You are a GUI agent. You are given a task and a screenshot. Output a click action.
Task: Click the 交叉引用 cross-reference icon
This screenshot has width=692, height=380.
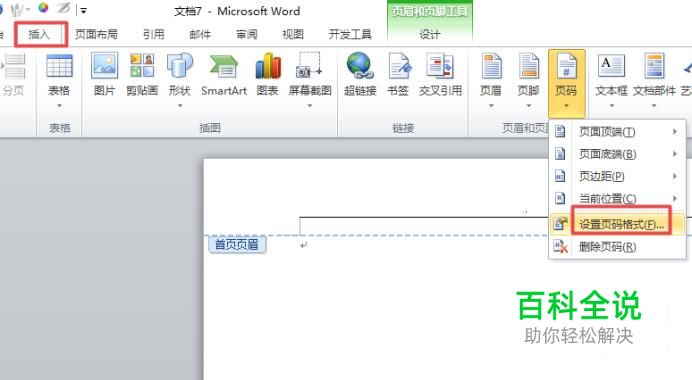point(440,66)
